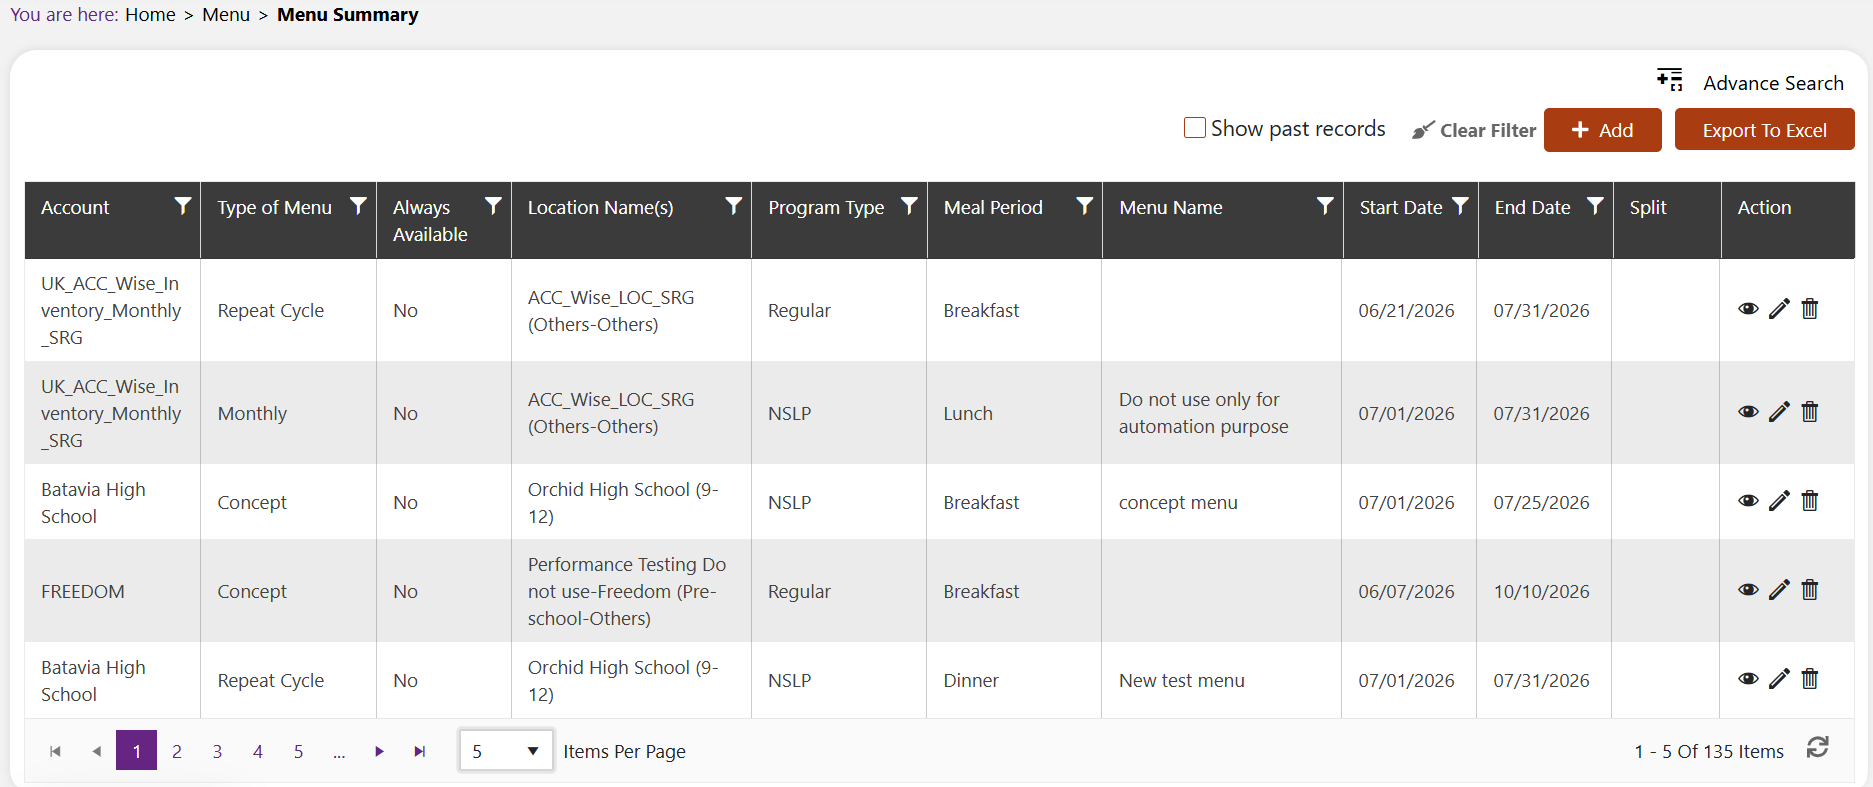This screenshot has height=787, width=1873.
Task: Show more pages via the ellipsis
Action: click(x=339, y=752)
